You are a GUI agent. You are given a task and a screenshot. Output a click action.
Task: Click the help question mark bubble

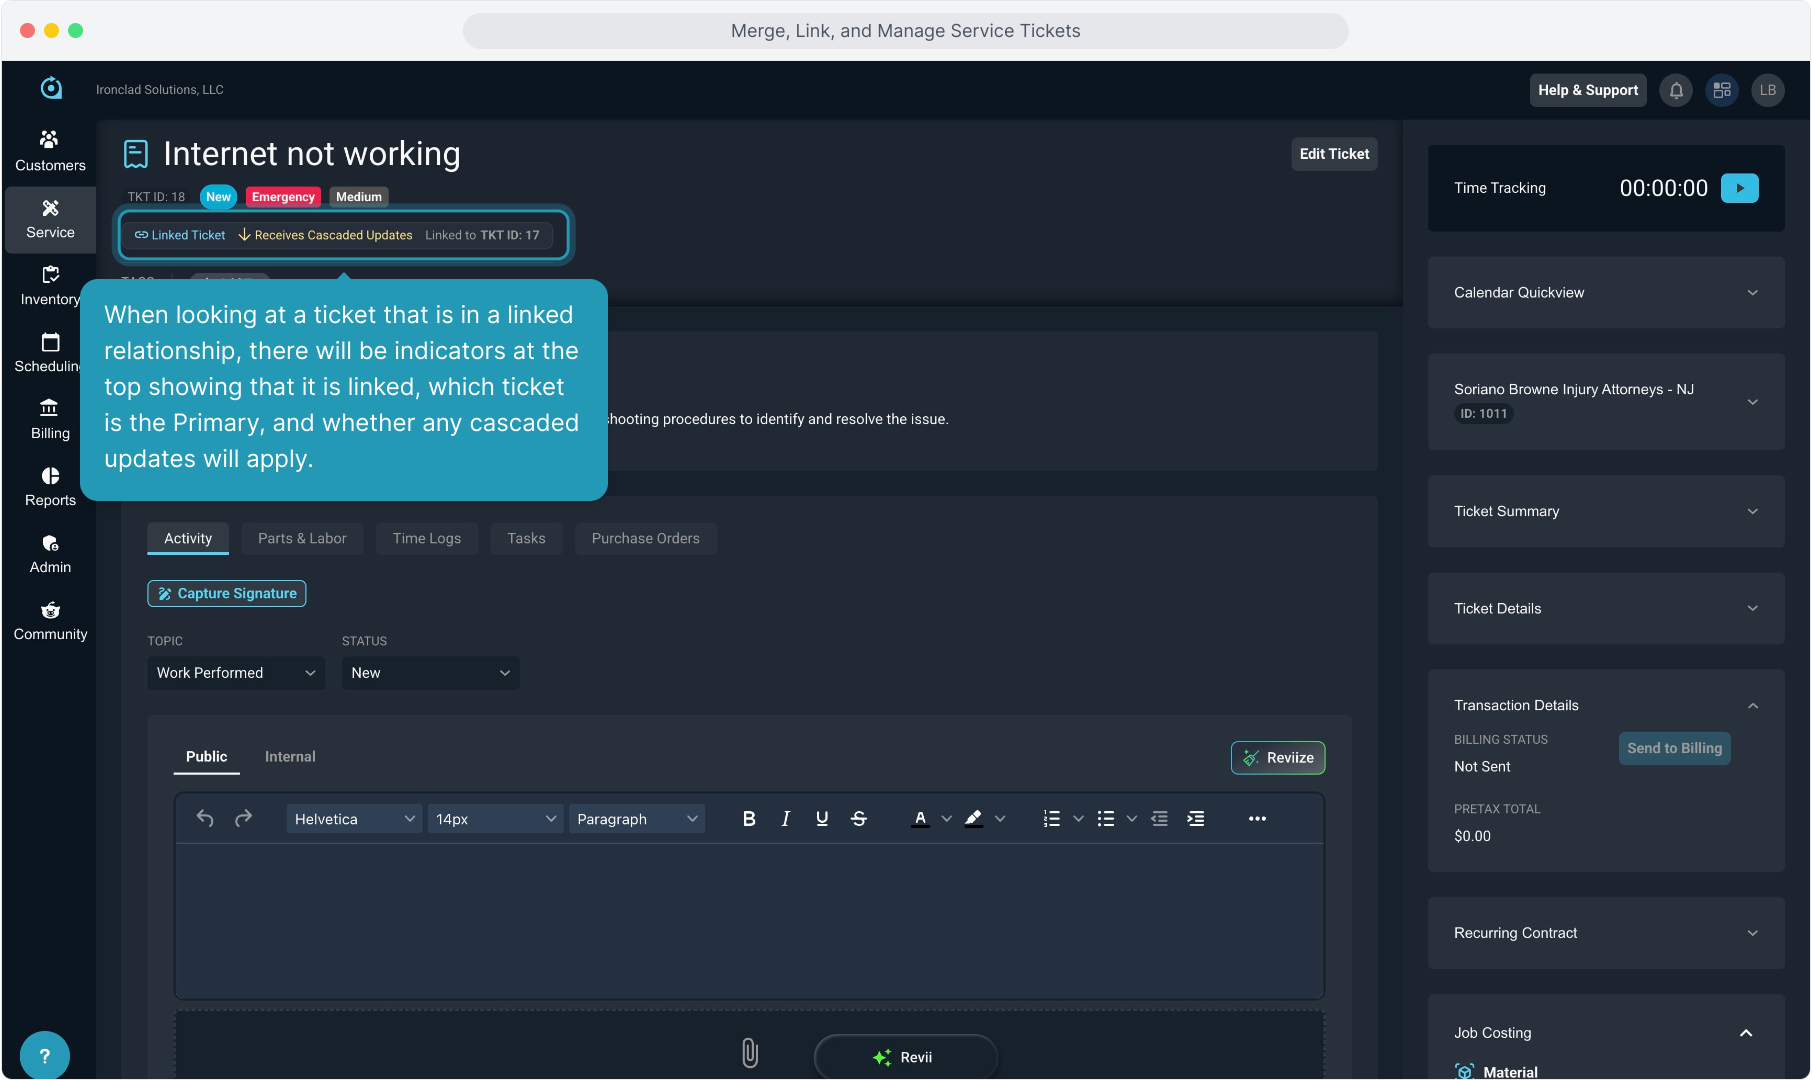pyautogui.click(x=44, y=1055)
